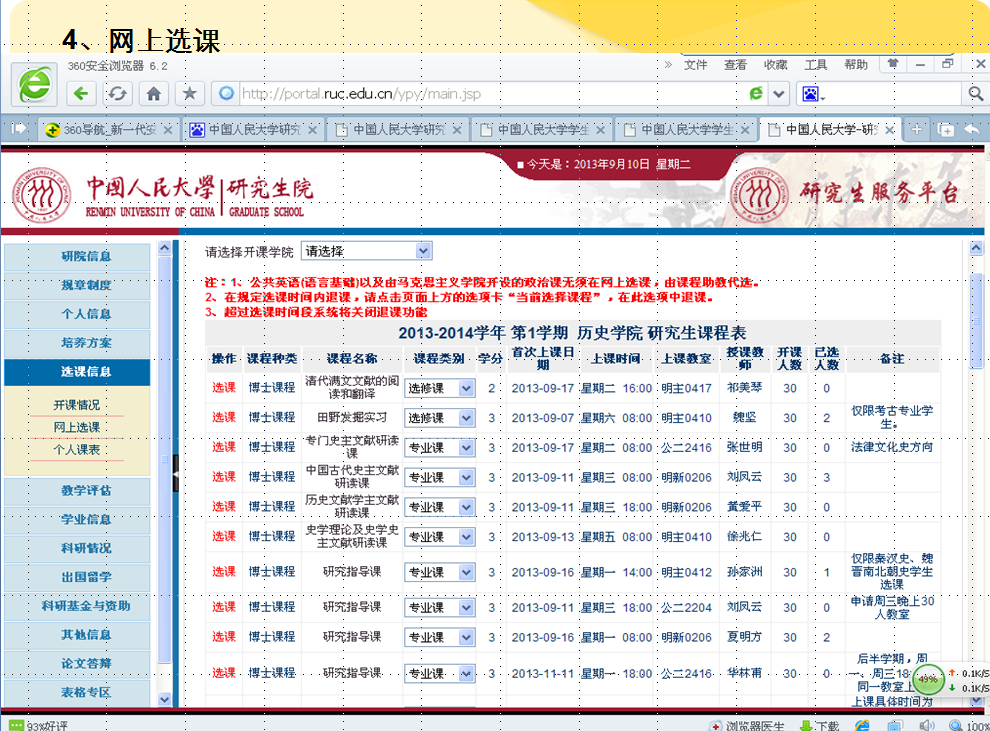Screen dimensions: 990x731
Task: Open 个人课表 in the sidebar
Action: pyautogui.click(x=77, y=450)
